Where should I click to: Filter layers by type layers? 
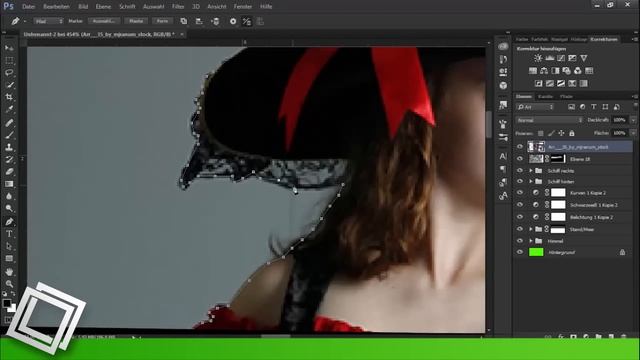[x=594, y=107]
